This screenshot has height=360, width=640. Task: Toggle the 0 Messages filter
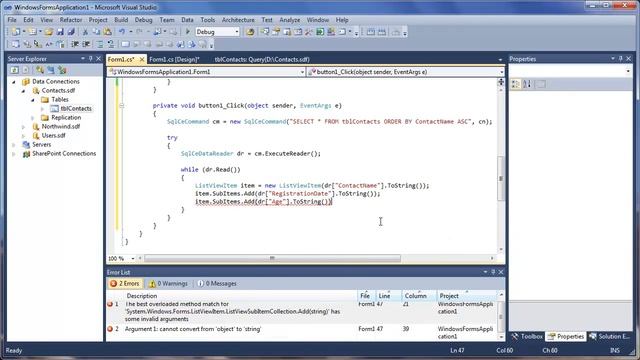217,283
